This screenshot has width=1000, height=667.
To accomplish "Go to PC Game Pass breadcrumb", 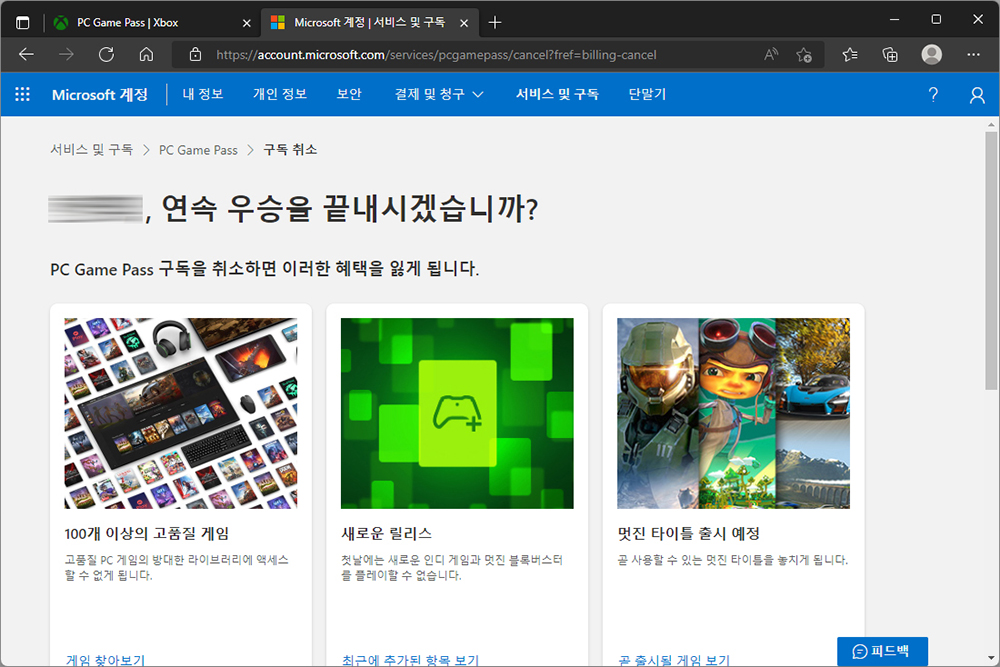I will (x=198, y=150).
